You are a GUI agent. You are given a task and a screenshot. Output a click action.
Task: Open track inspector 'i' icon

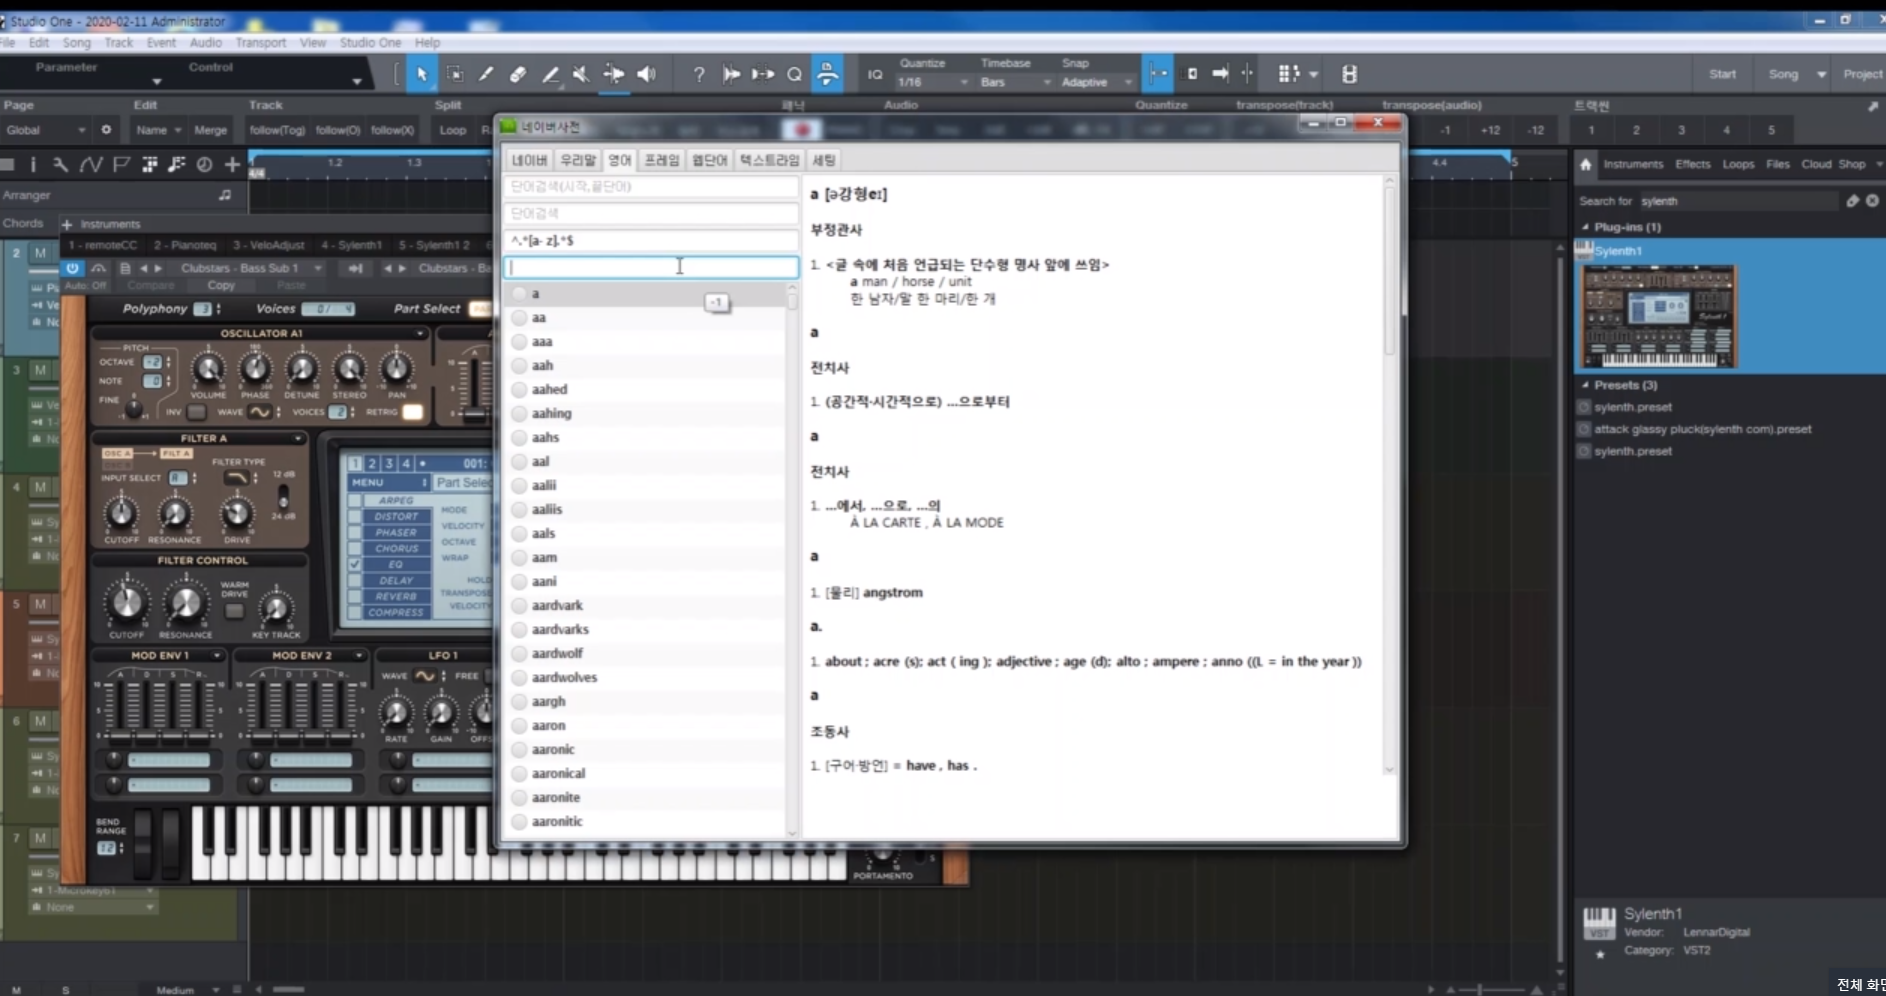pos(33,164)
